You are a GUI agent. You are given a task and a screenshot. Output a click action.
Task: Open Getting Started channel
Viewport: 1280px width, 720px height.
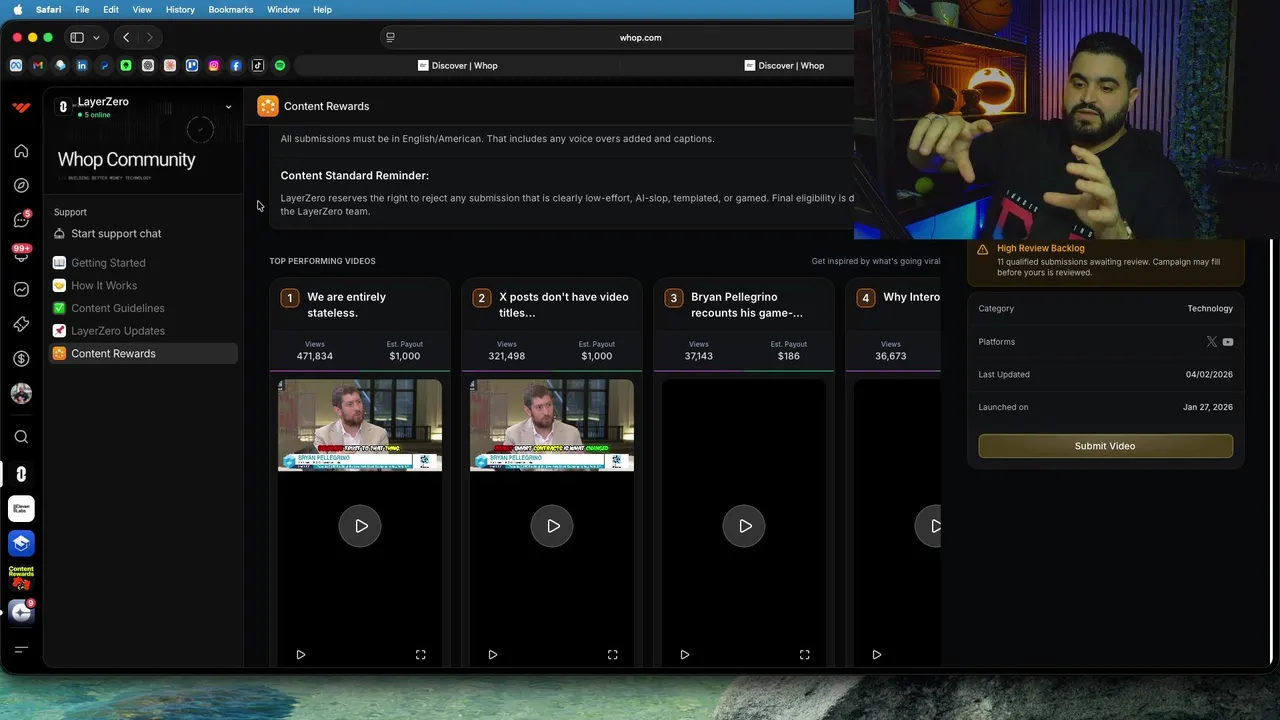(x=145, y=263)
